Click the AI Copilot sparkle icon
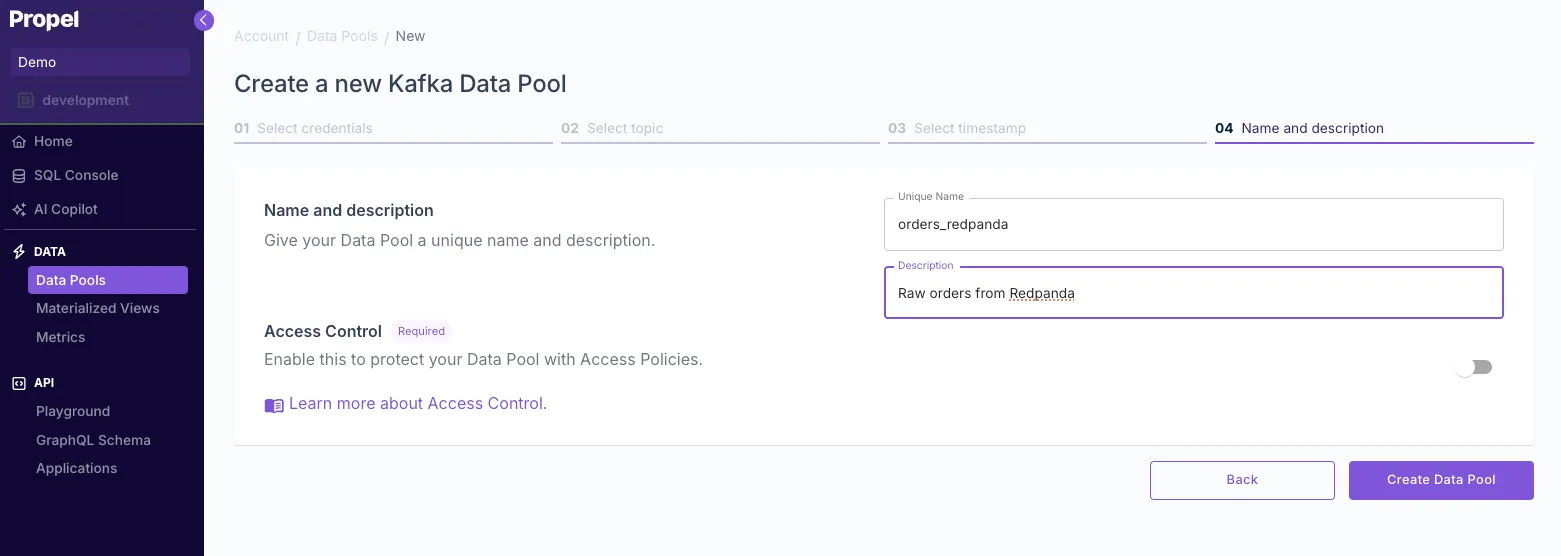 (18, 210)
